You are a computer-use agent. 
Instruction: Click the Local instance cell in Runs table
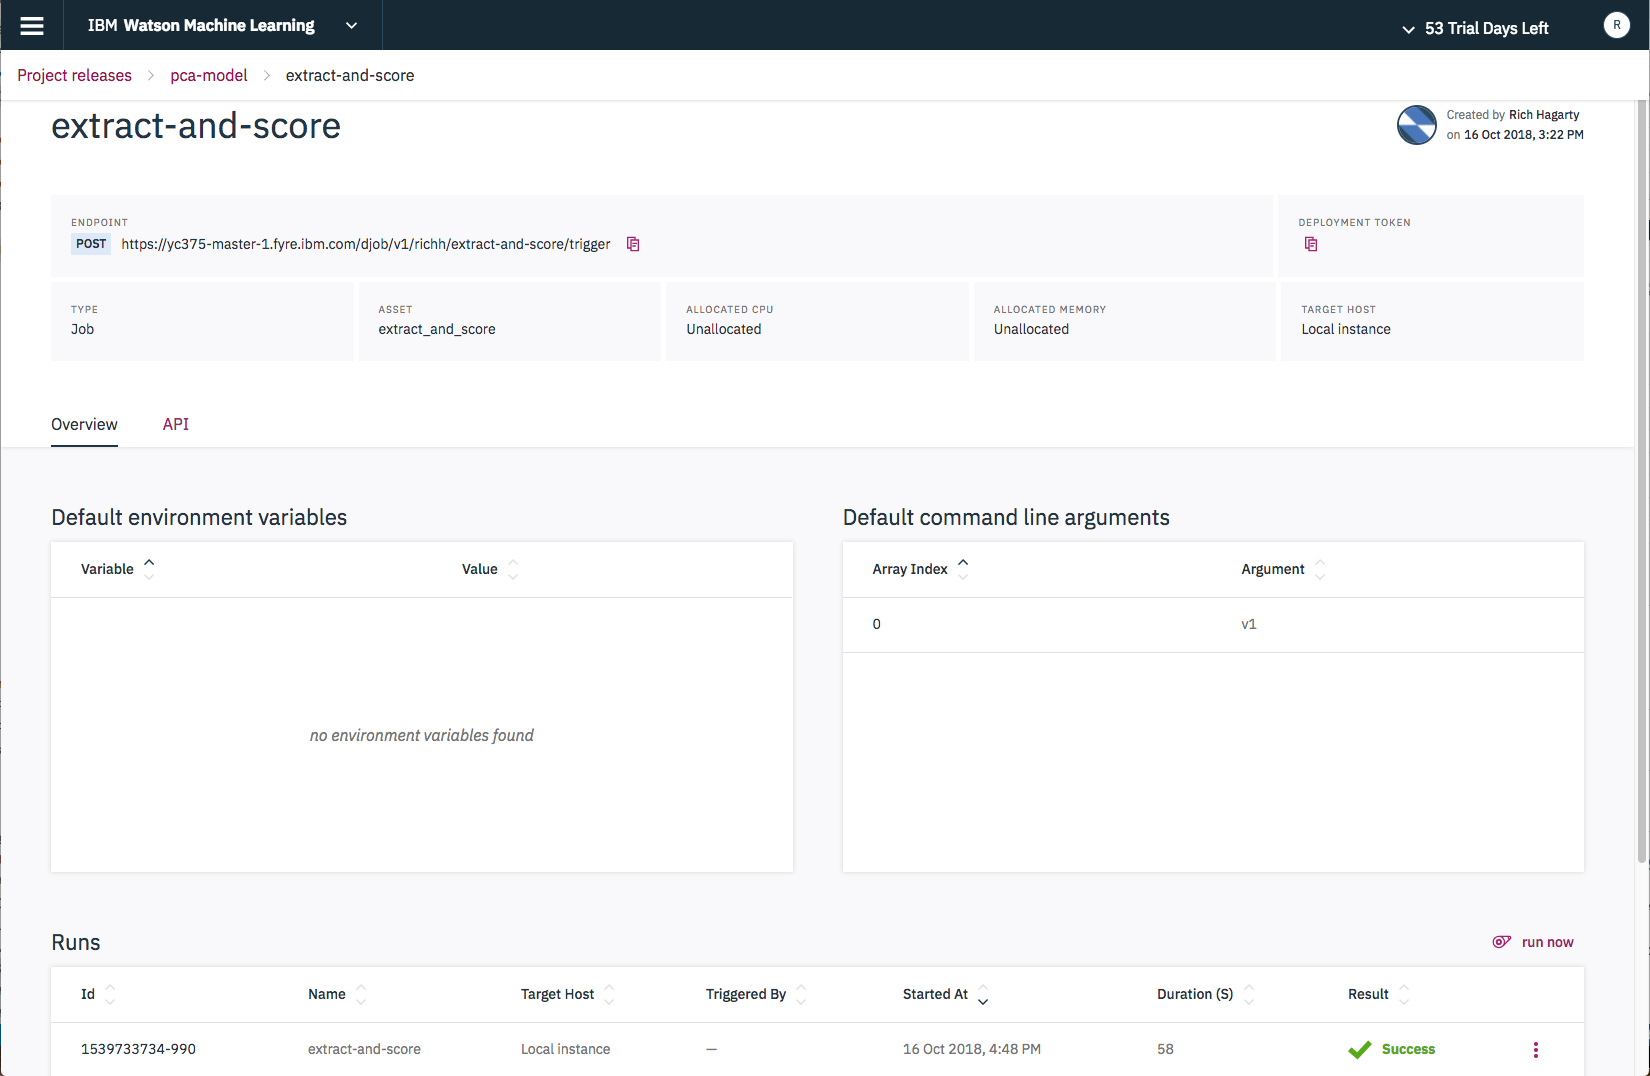click(x=565, y=1049)
